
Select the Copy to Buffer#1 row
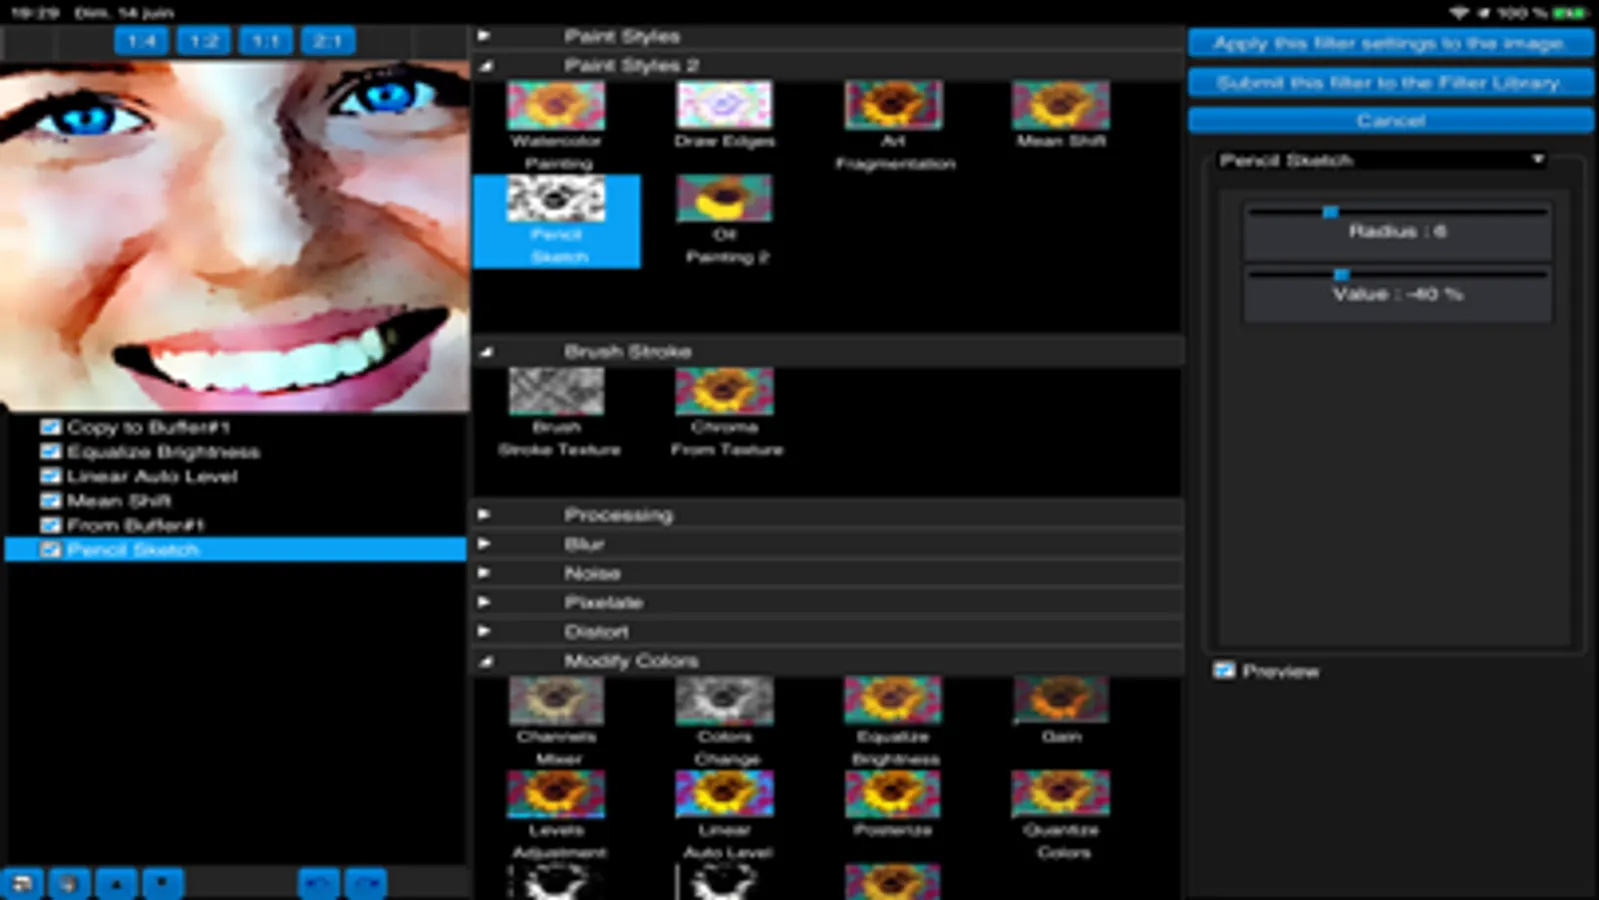(235, 427)
